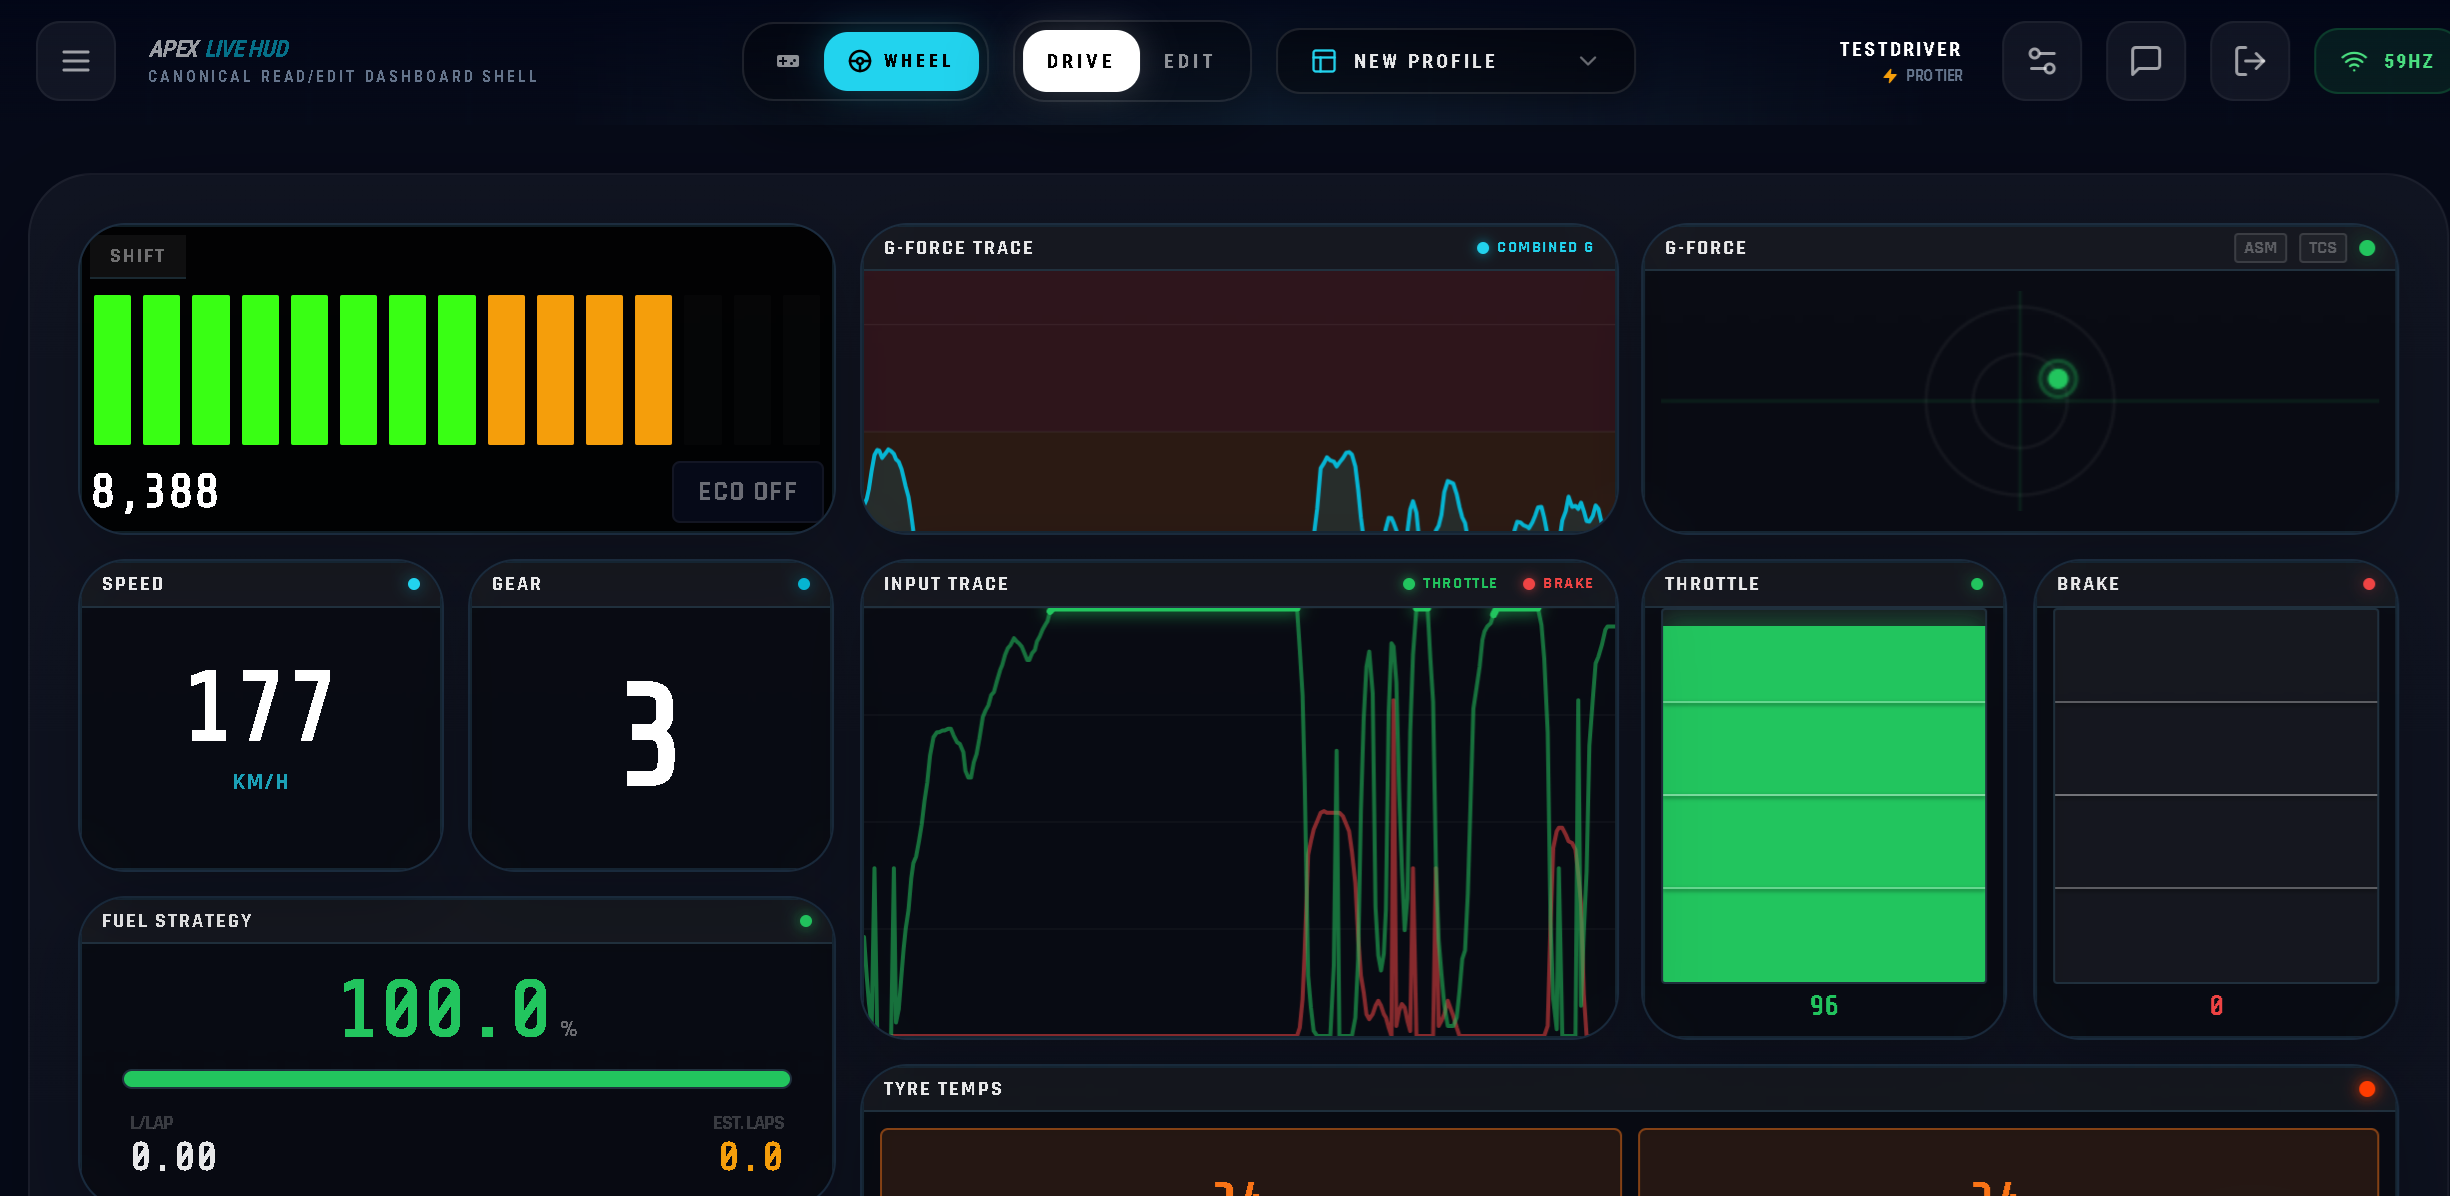Click the Throttle widget green dot
Screen dimensions: 2450x1196
point(1977,584)
